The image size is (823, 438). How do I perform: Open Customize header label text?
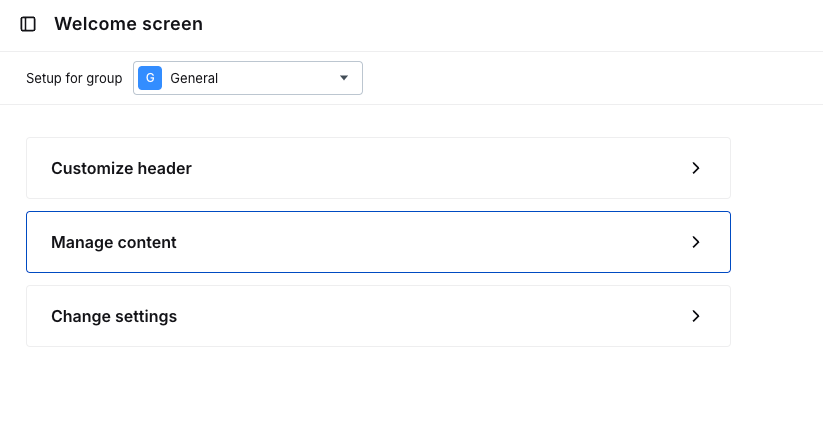click(121, 168)
